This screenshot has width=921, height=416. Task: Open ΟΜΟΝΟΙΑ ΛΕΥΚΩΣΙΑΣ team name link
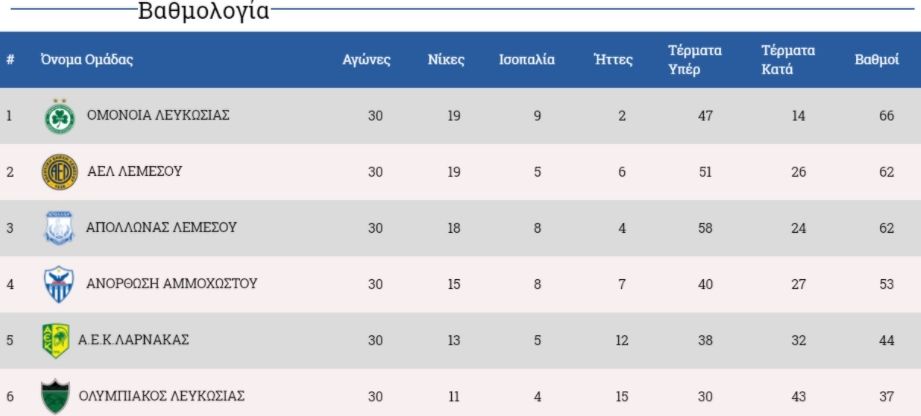158,116
